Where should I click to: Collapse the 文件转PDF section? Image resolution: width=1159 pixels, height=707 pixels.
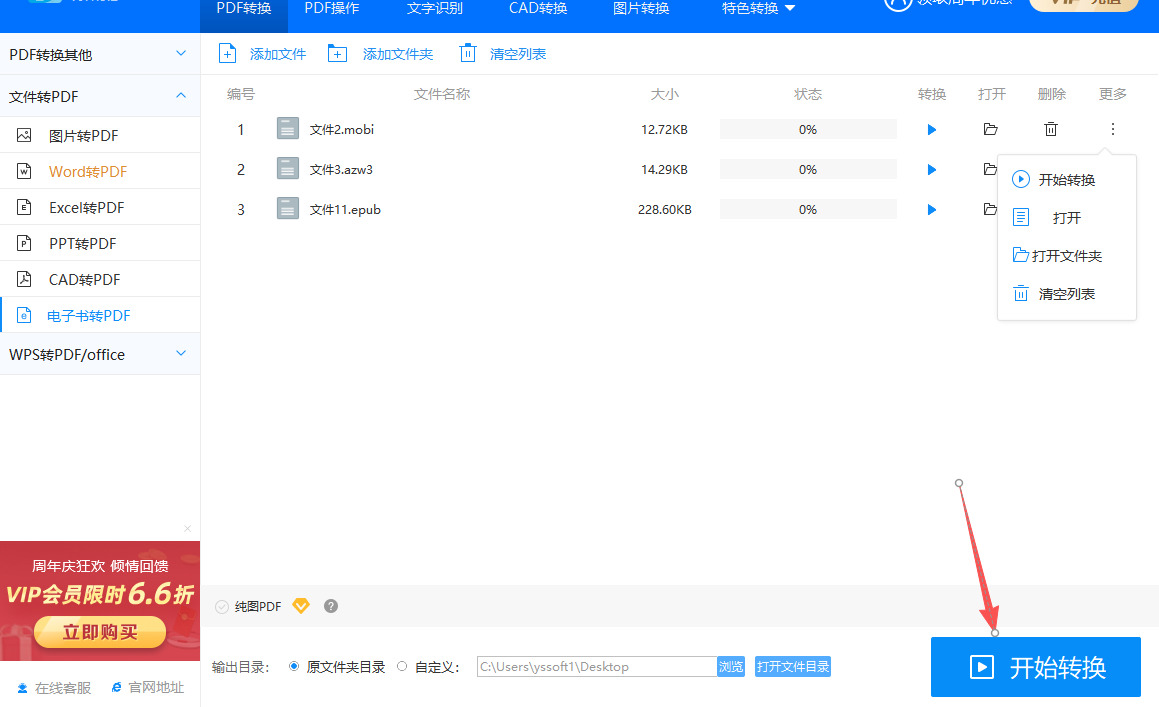(181, 96)
